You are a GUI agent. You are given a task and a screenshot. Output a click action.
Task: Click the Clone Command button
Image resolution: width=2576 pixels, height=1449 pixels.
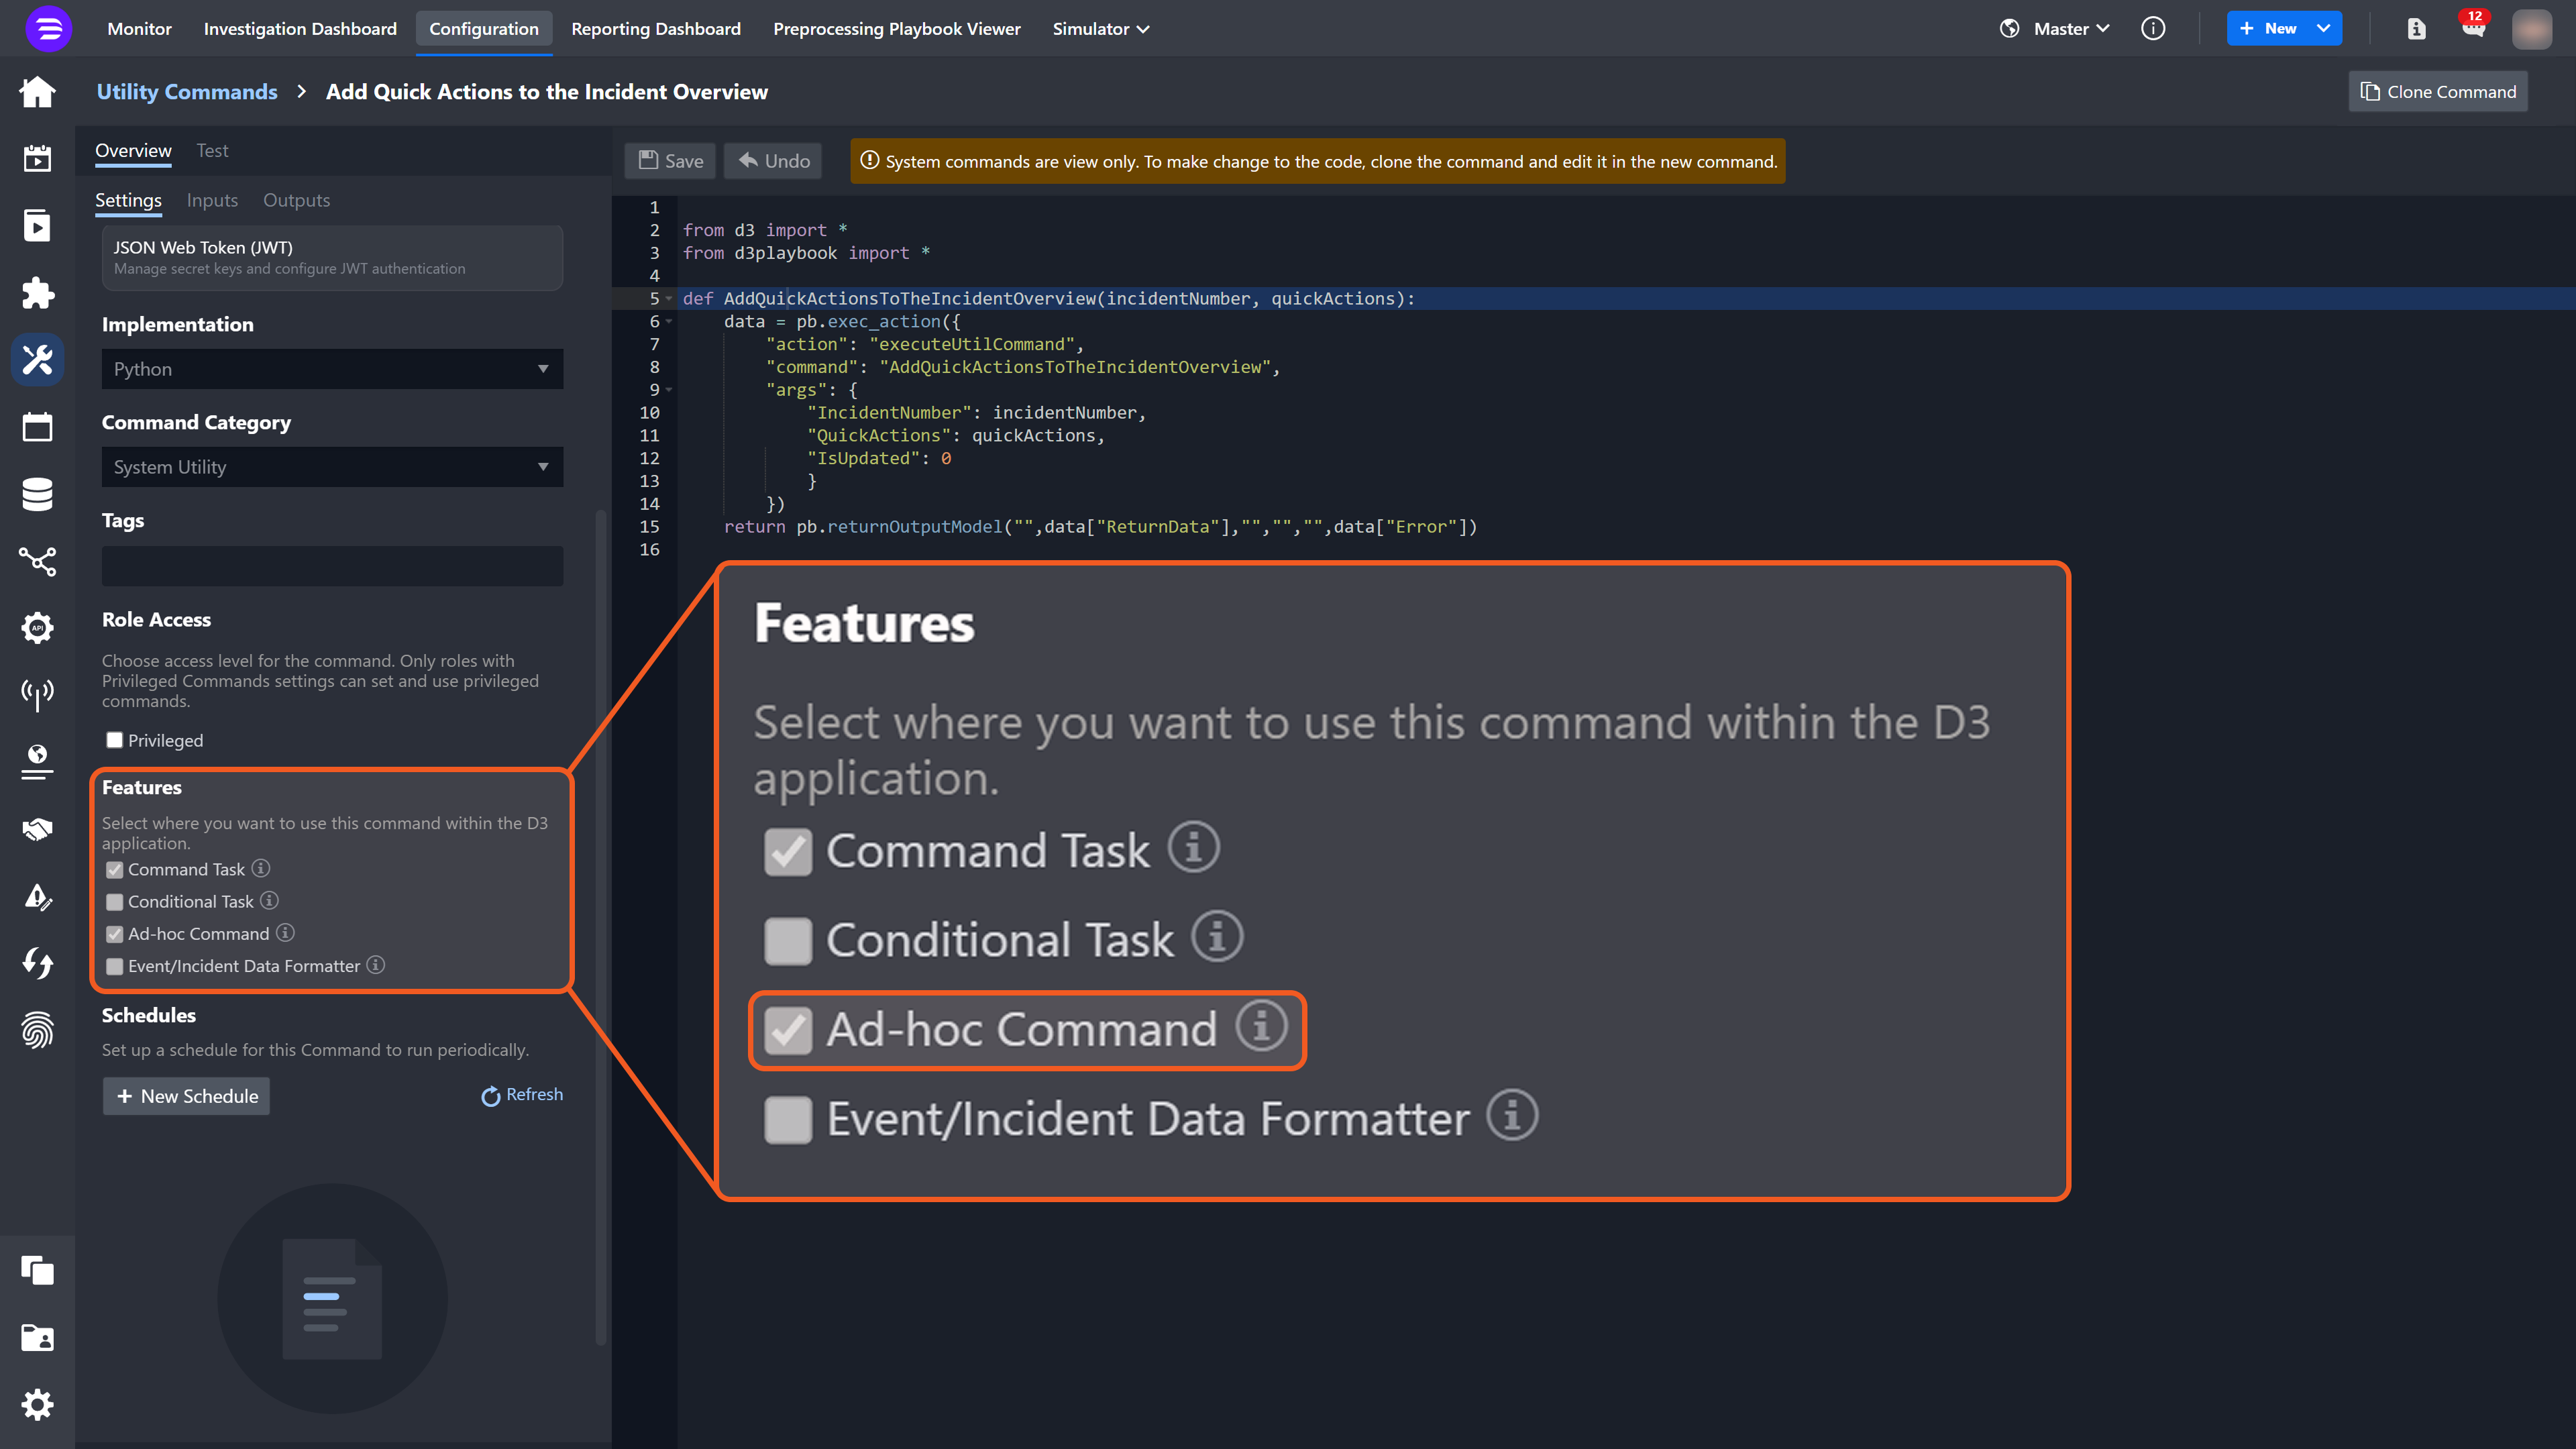coord(2438,92)
